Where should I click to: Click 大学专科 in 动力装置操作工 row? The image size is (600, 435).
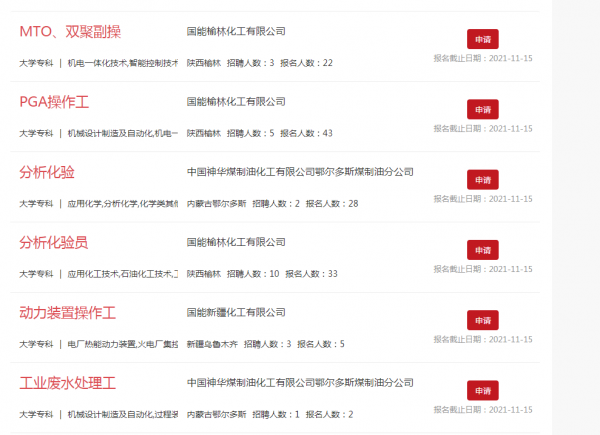pyautogui.click(x=36, y=344)
